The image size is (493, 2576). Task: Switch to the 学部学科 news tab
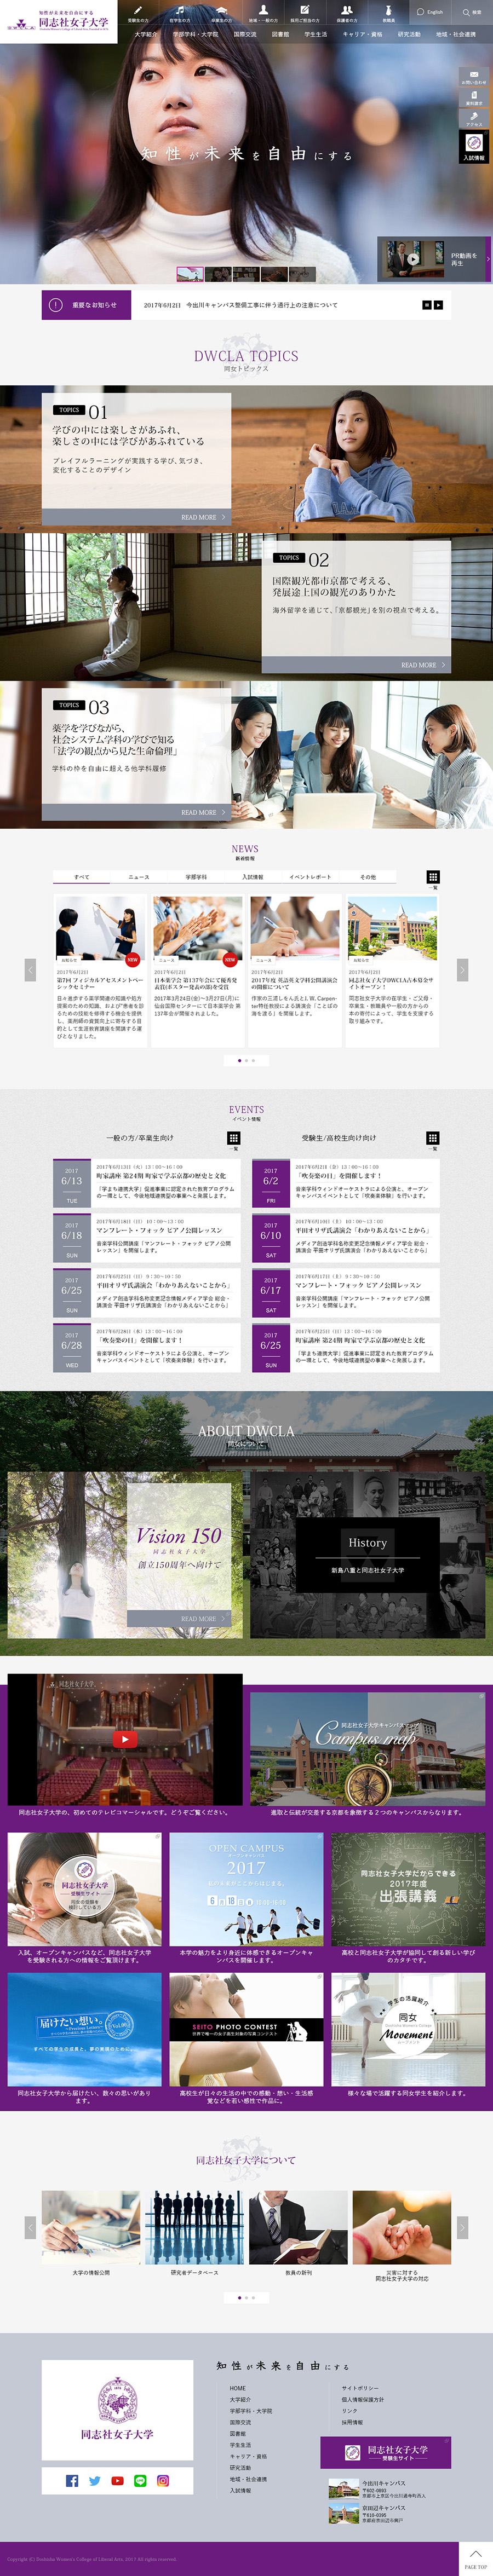pos(196,877)
